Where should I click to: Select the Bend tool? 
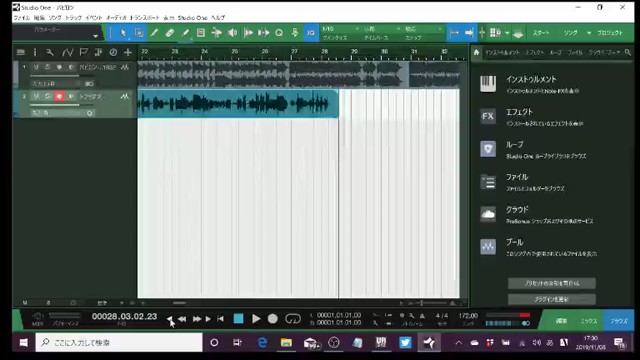tap(217, 33)
